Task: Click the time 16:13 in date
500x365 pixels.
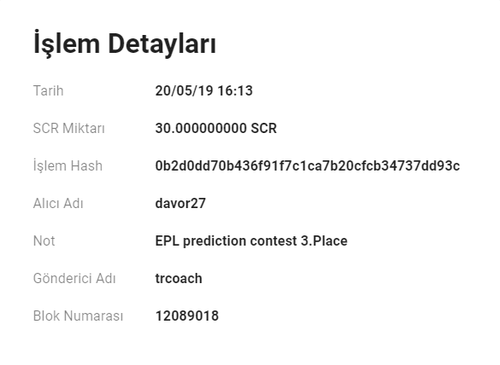Action: pyautogui.click(x=235, y=91)
